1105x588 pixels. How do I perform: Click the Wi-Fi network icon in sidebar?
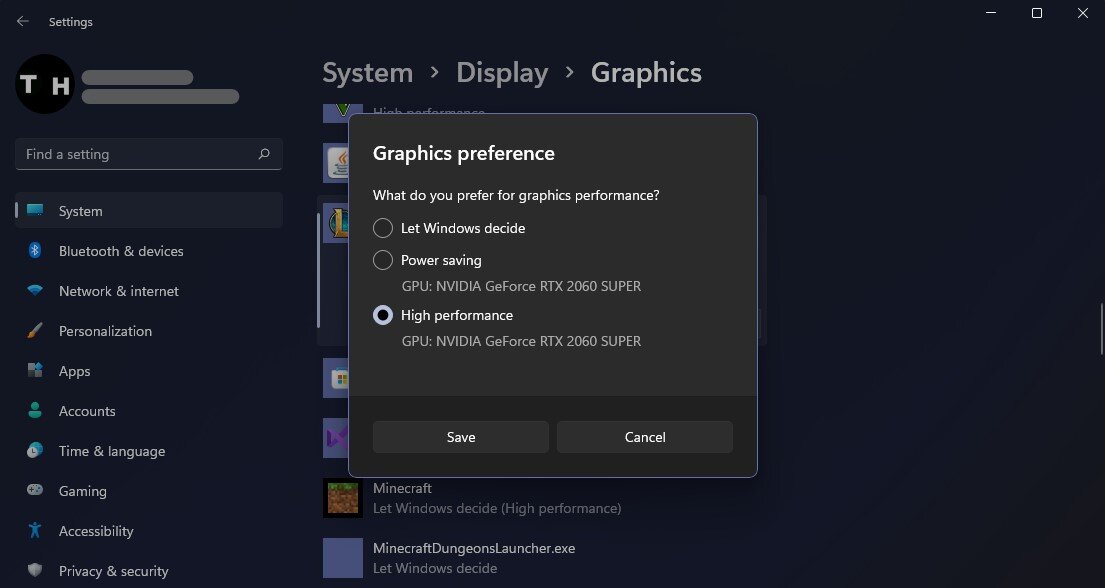pyautogui.click(x=35, y=290)
